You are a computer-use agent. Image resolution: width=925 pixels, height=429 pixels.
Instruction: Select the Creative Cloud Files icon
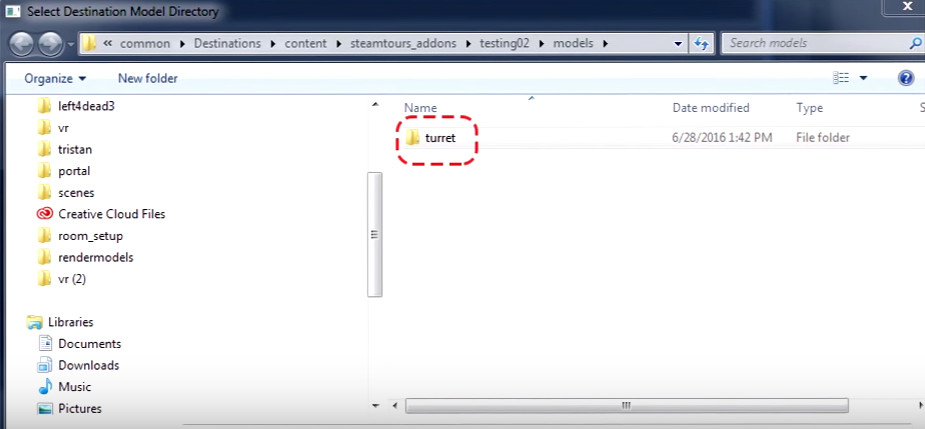click(x=44, y=214)
